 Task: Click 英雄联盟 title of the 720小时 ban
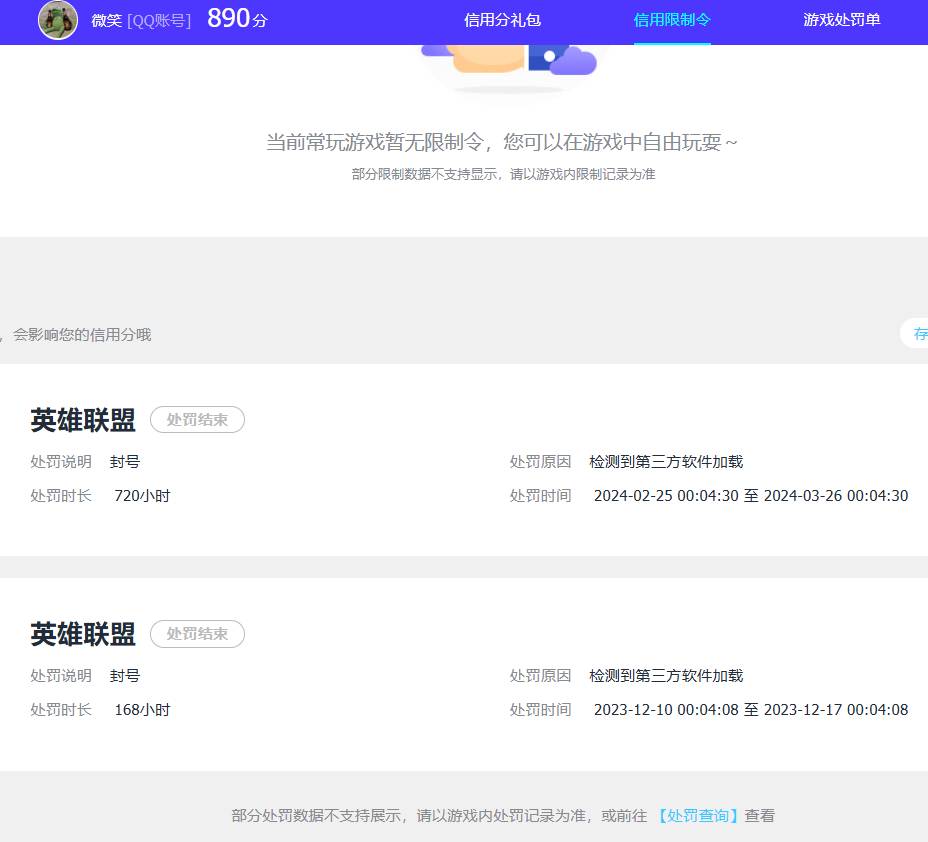pos(83,420)
